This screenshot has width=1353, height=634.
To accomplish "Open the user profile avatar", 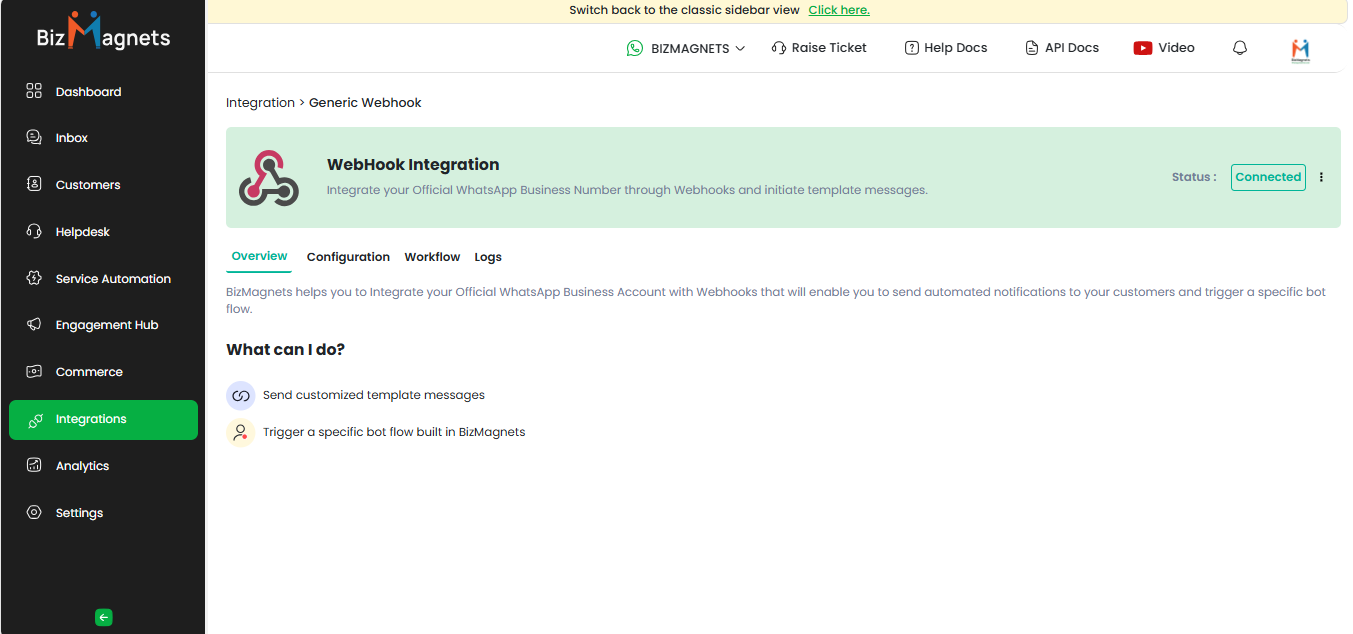I will click(1300, 49).
